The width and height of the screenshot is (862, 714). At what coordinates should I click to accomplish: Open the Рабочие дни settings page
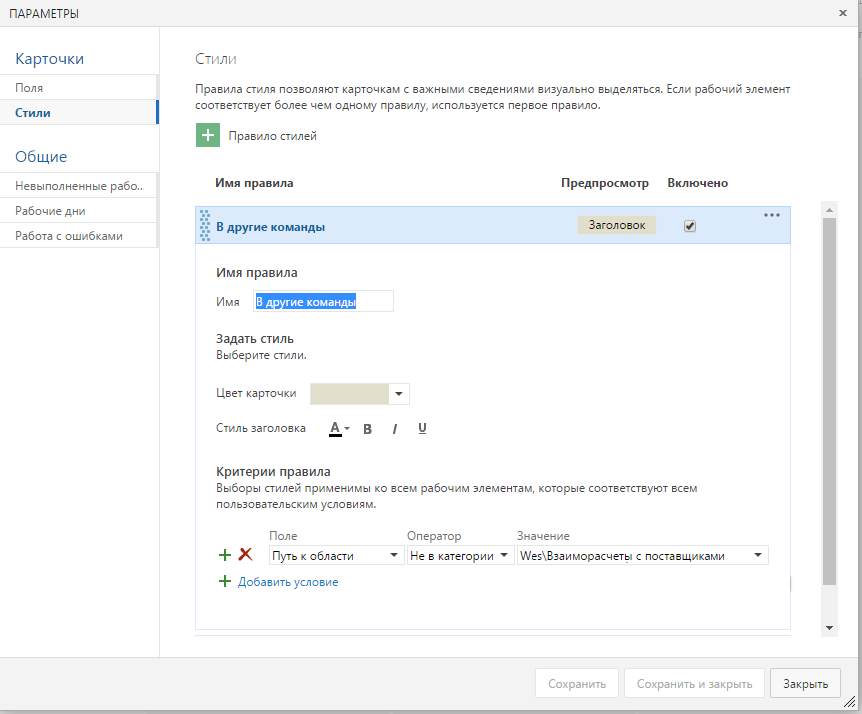pyautogui.click(x=50, y=211)
